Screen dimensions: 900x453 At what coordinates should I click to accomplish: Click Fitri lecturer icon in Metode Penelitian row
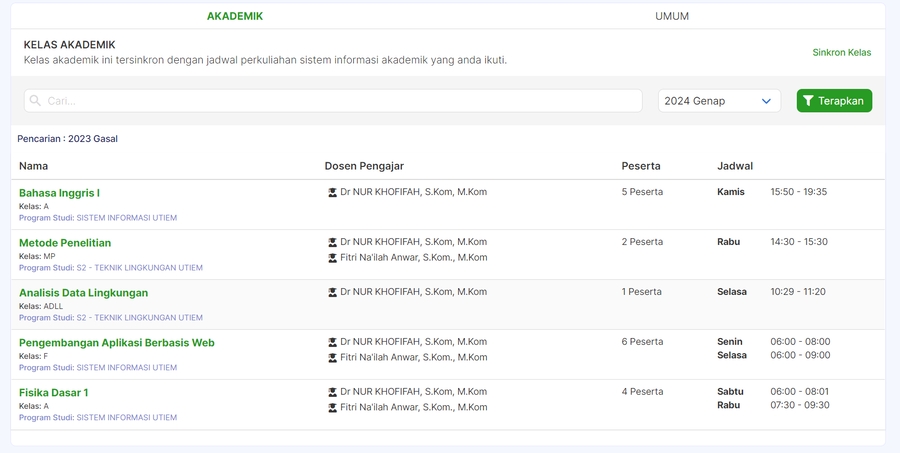coord(333,258)
